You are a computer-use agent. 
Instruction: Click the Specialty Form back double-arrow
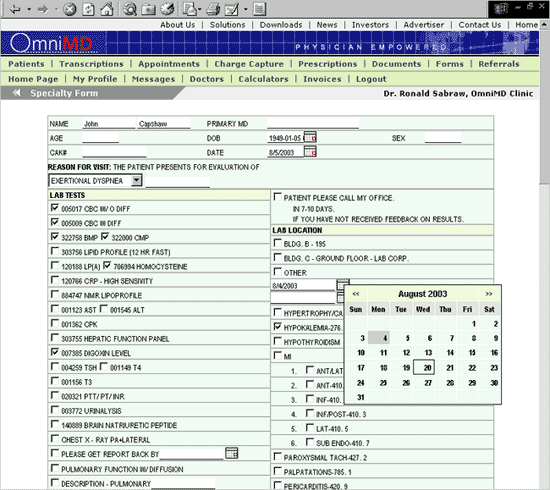16,93
